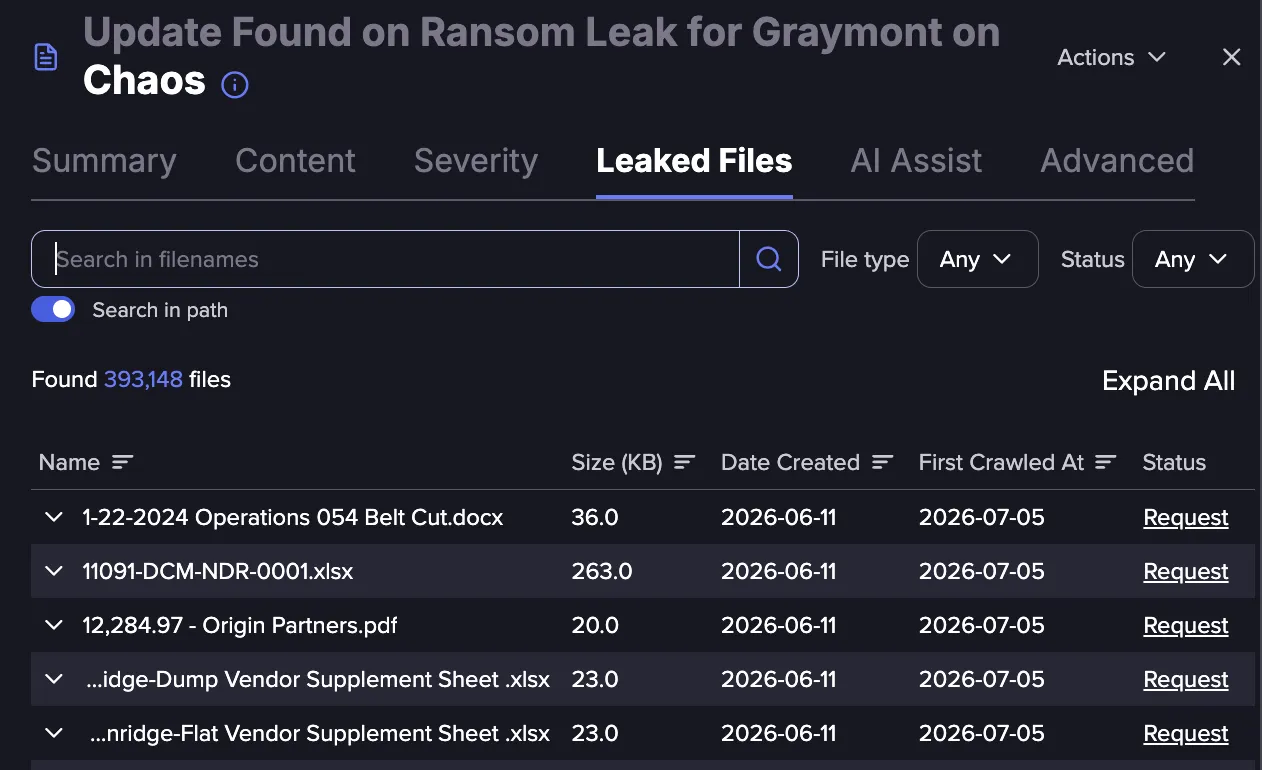The height and width of the screenshot is (770, 1262).
Task: Request the Origin Partners.pdf file
Action: click(x=1186, y=625)
